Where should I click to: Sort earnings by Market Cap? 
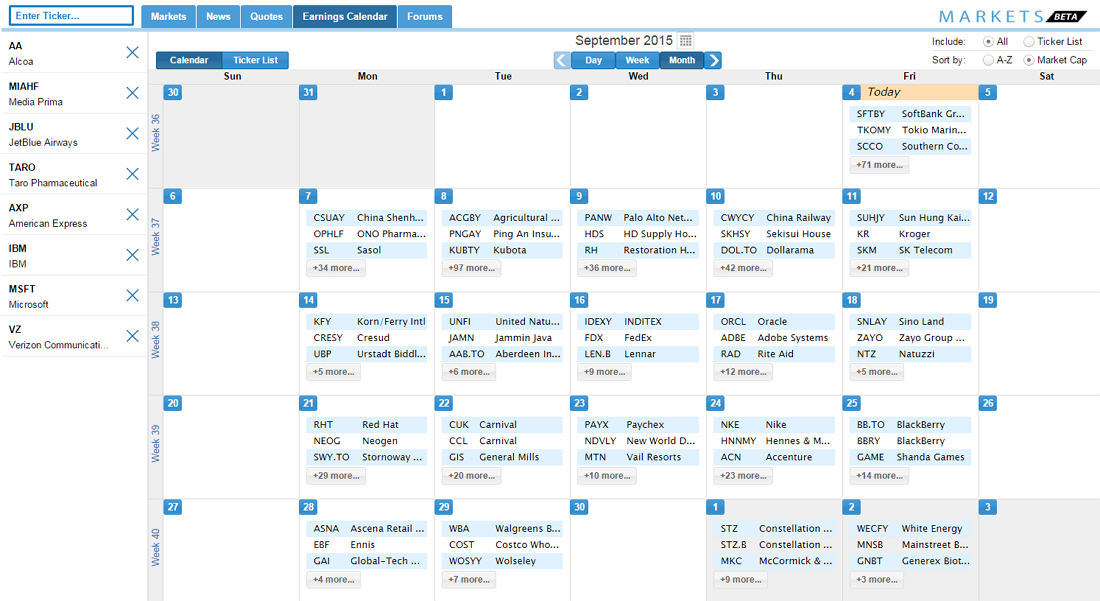(x=1028, y=60)
